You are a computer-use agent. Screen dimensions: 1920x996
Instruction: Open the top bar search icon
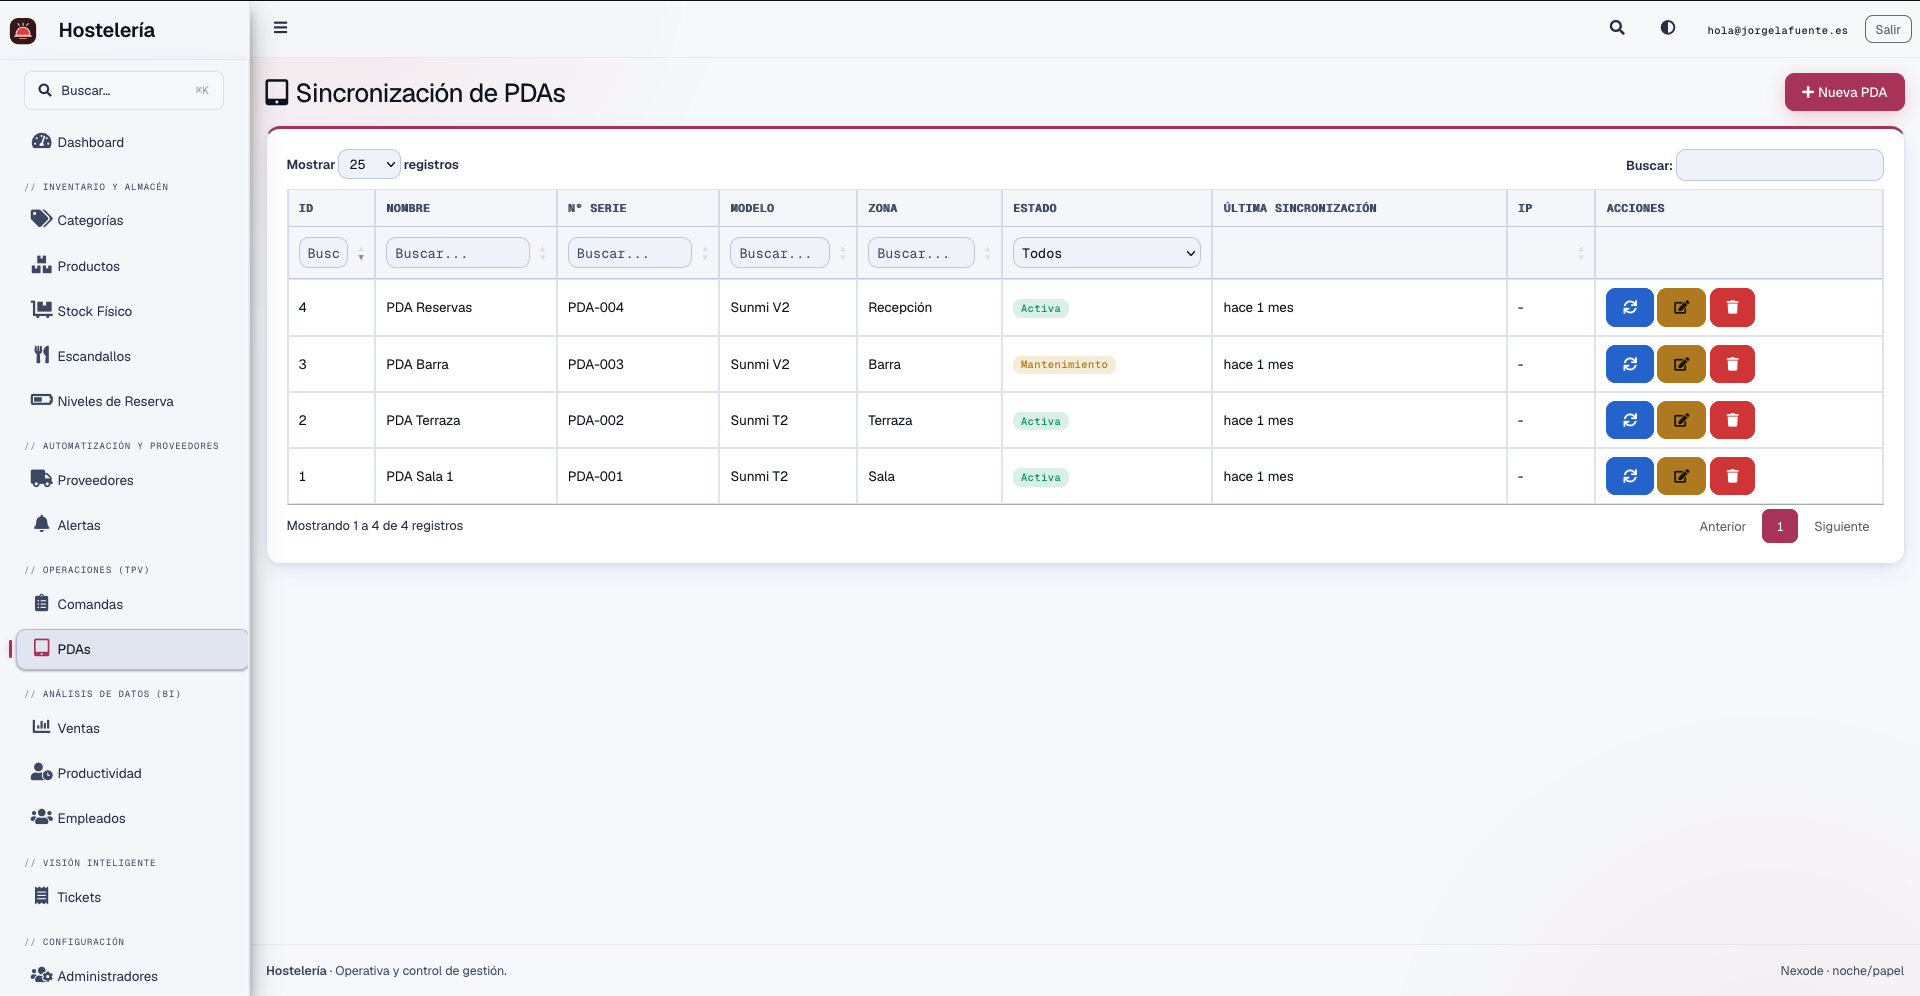click(x=1617, y=28)
